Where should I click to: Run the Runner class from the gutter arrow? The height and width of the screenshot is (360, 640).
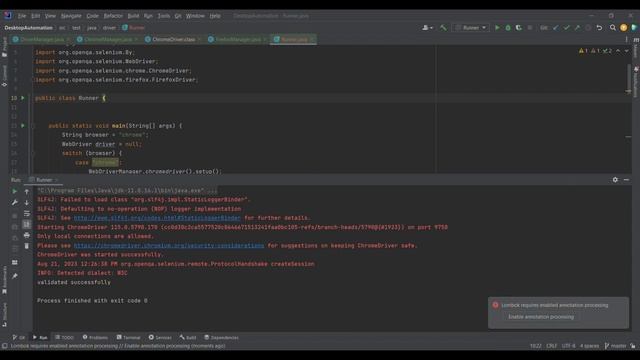click(x=23, y=98)
